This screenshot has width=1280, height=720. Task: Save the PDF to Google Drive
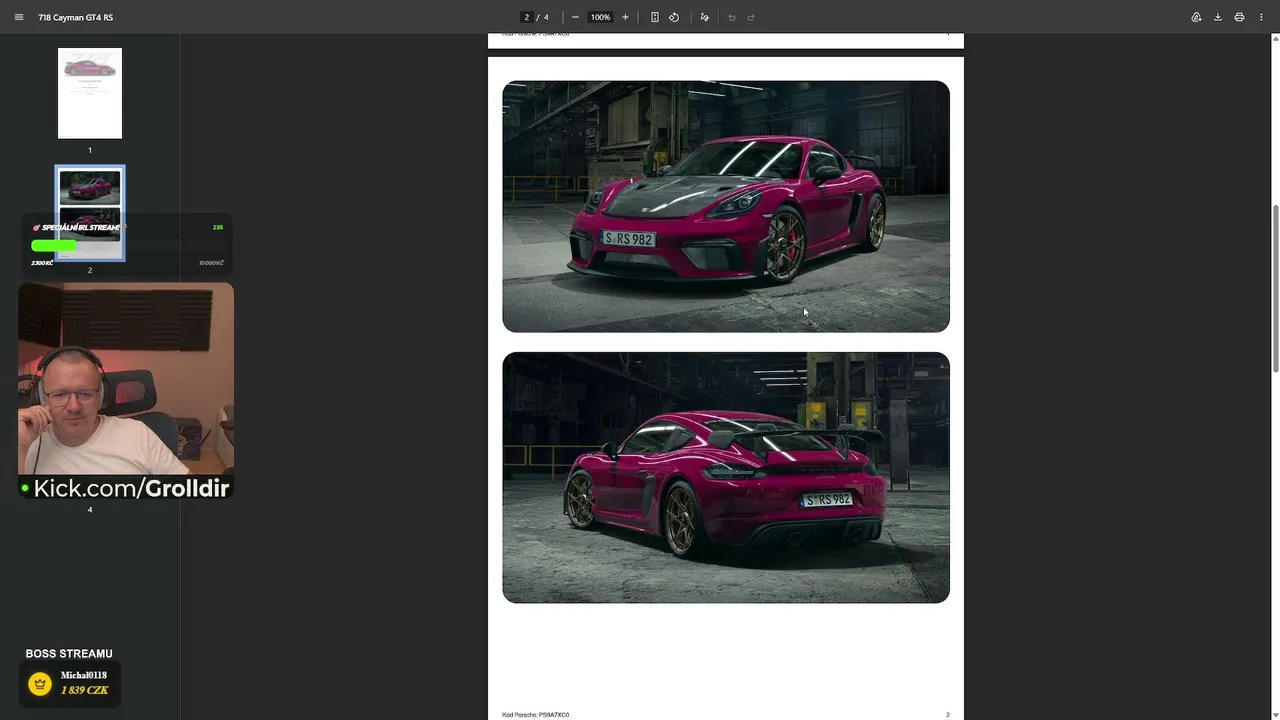pos(1196,17)
